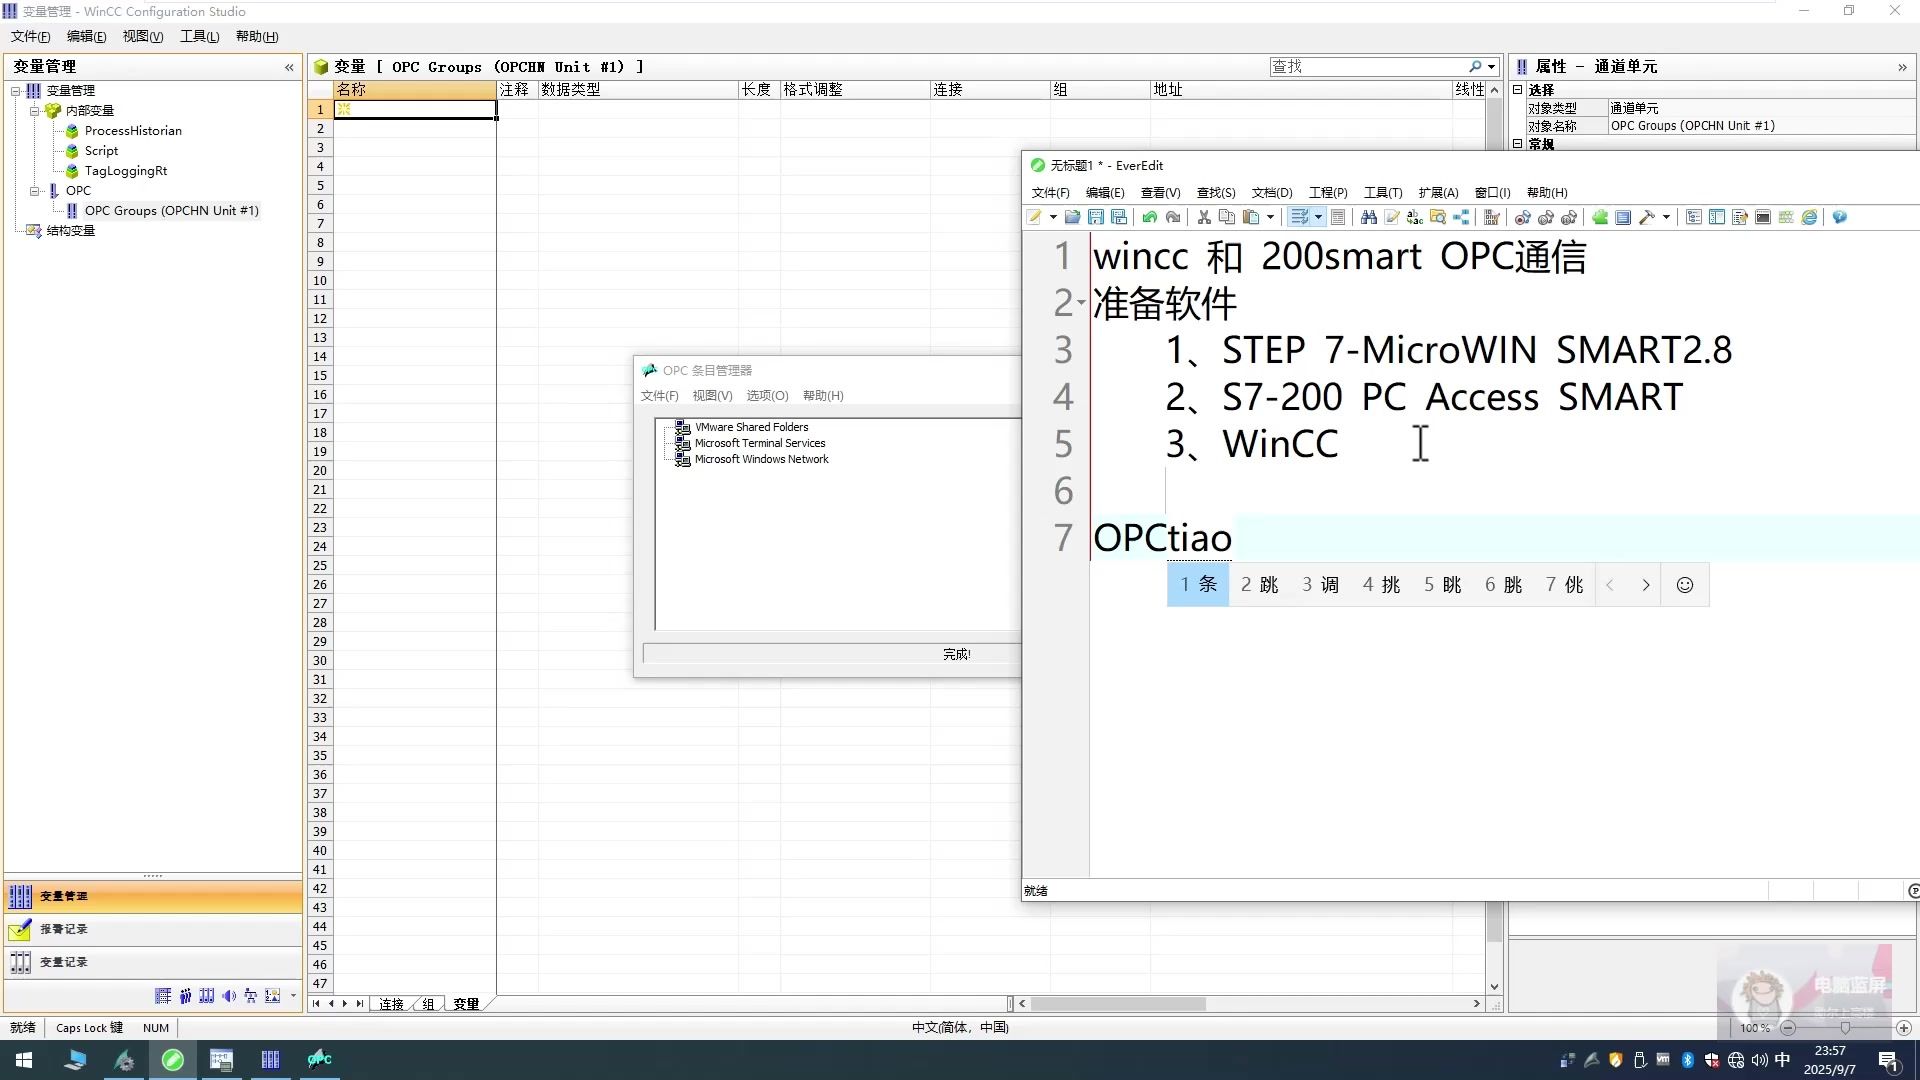Select Microsoft Windows Network node
1920x1080 pixels.
click(x=761, y=460)
